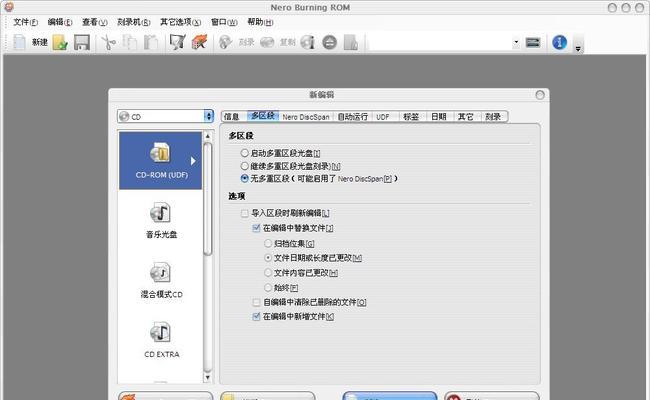
Task: Select the 音乐光盘 audio CD type
Action: point(161,221)
